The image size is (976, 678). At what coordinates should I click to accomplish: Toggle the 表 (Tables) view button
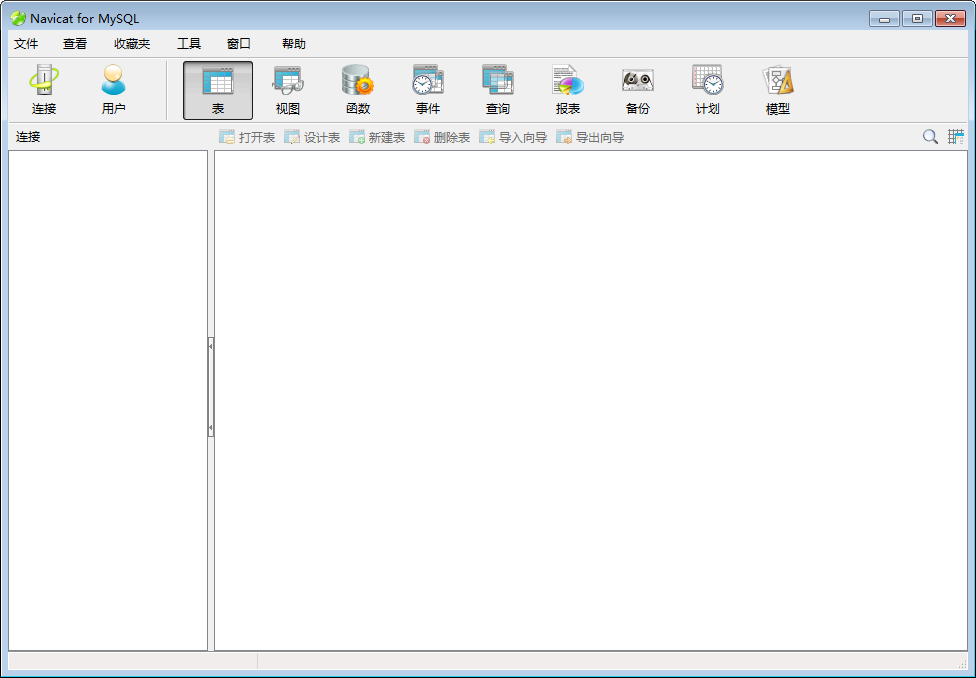[x=217, y=88]
